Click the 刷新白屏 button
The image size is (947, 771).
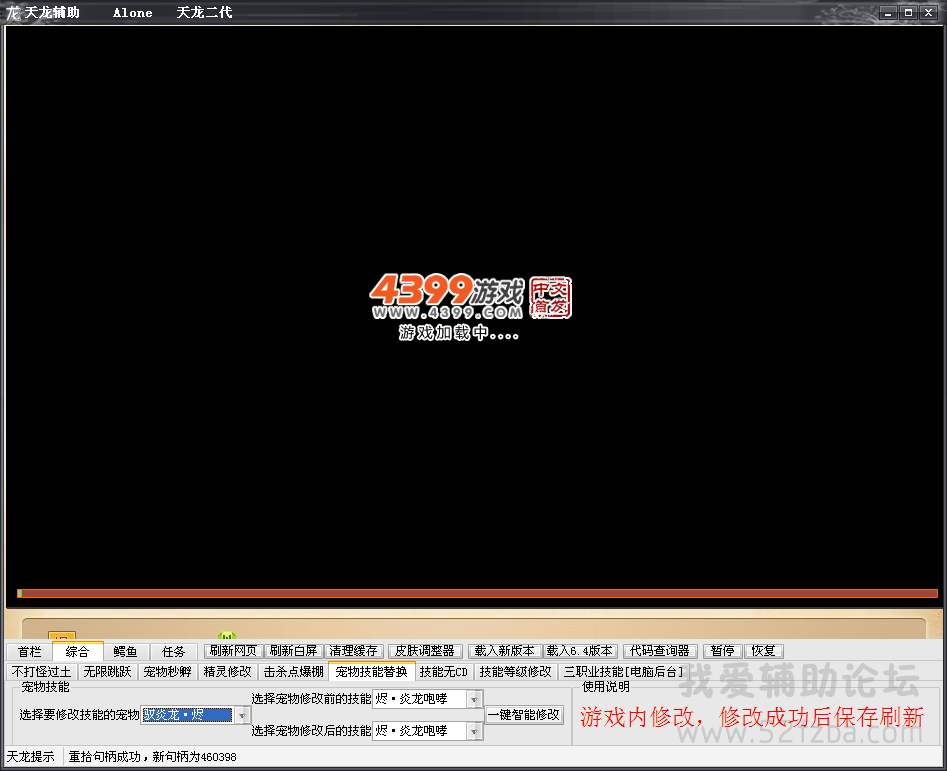pyautogui.click(x=294, y=651)
